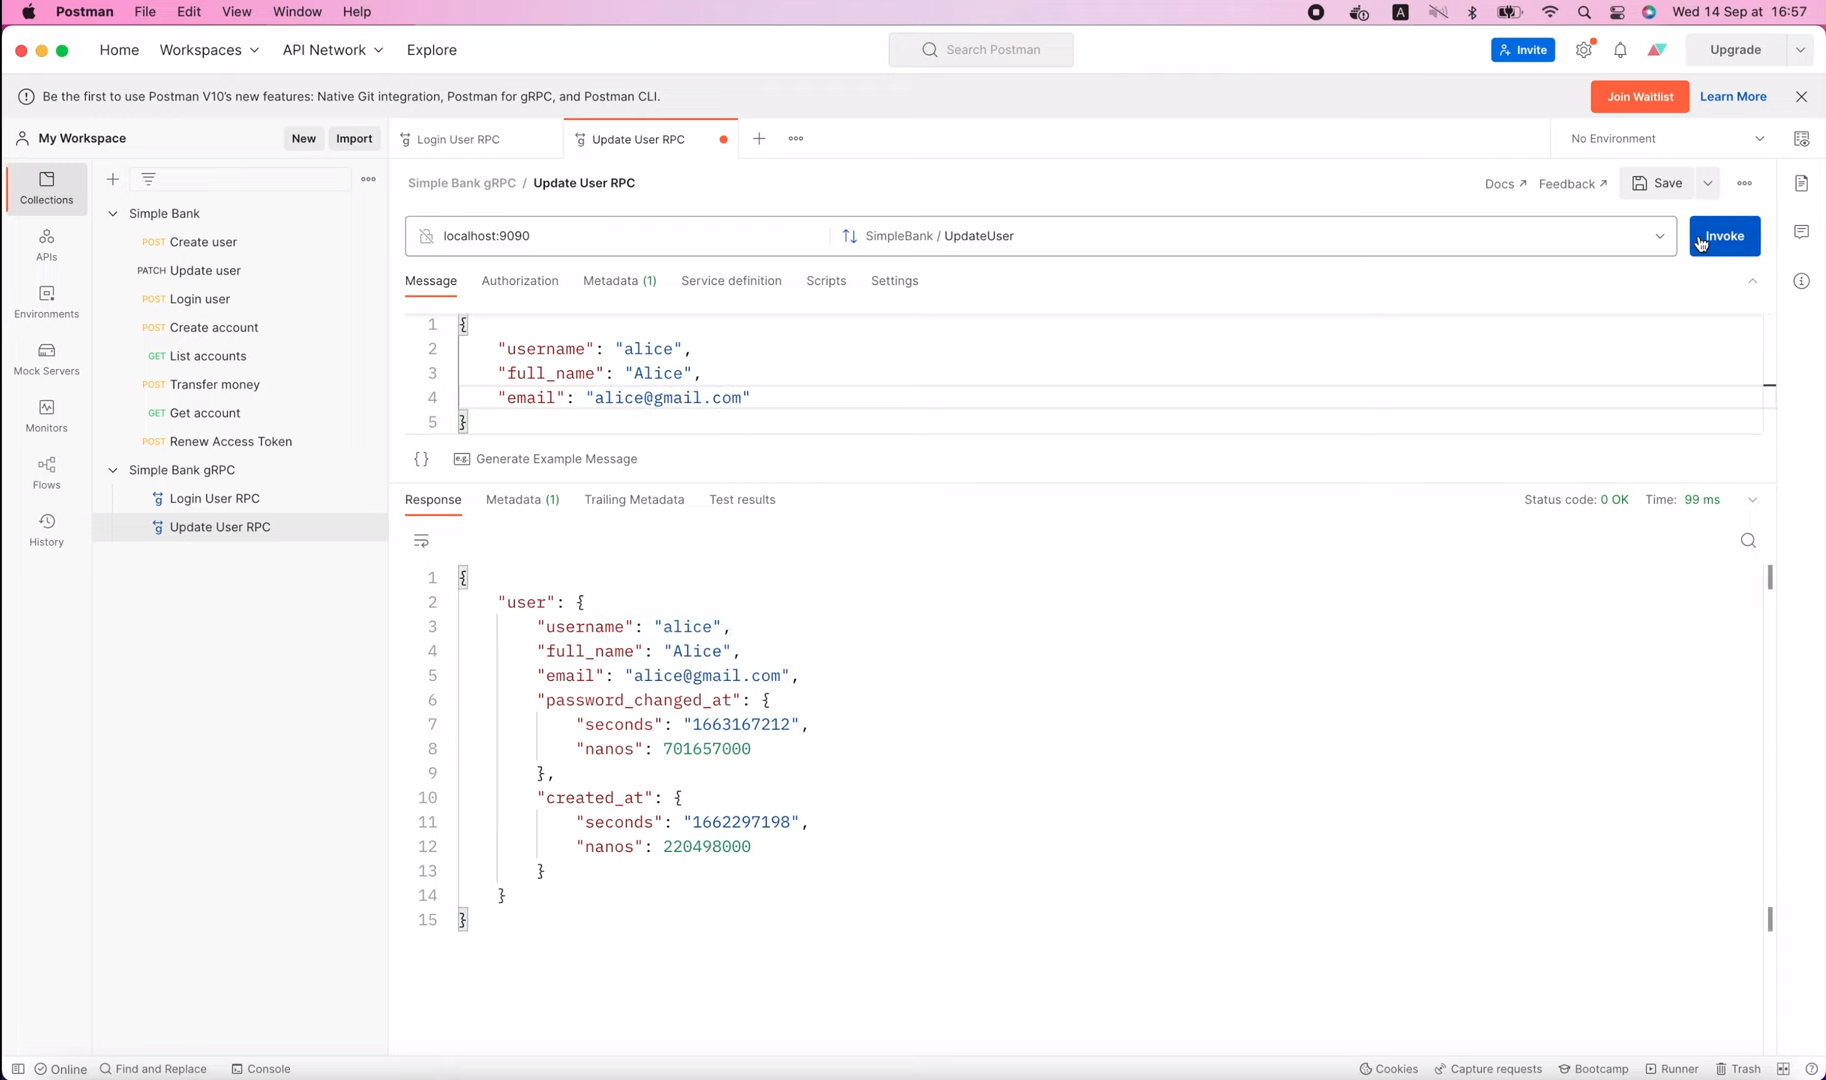This screenshot has width=1826, height=1080.
Task: Click the Save button
Action: 1657,183
